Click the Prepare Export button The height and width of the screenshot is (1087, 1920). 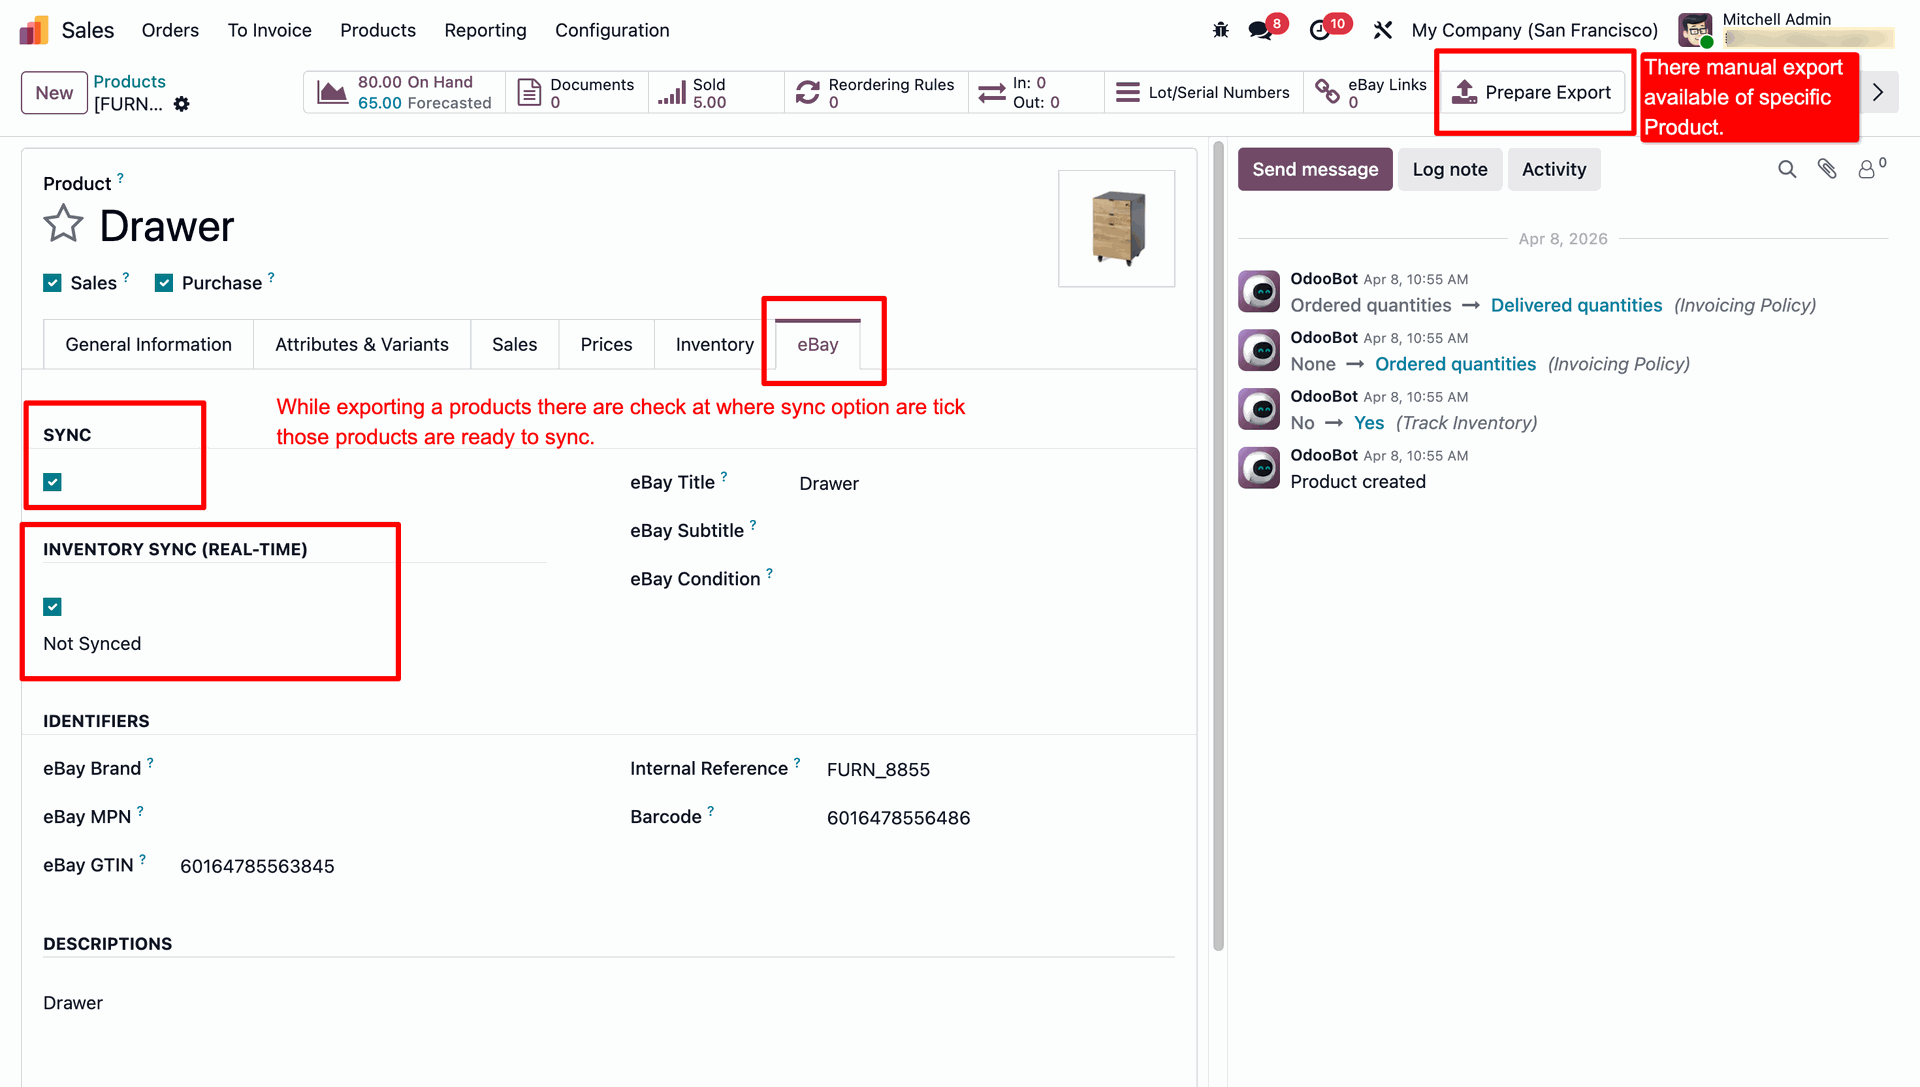1531,92
